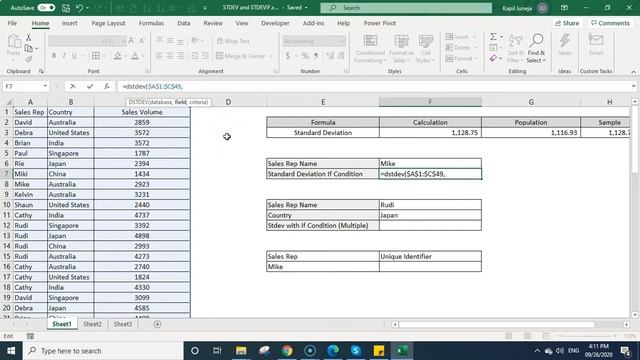The height and width of the screenshot is (360, 640).
Task: Click vertical scrollbar down arrow
Action: tap(635, 315)
